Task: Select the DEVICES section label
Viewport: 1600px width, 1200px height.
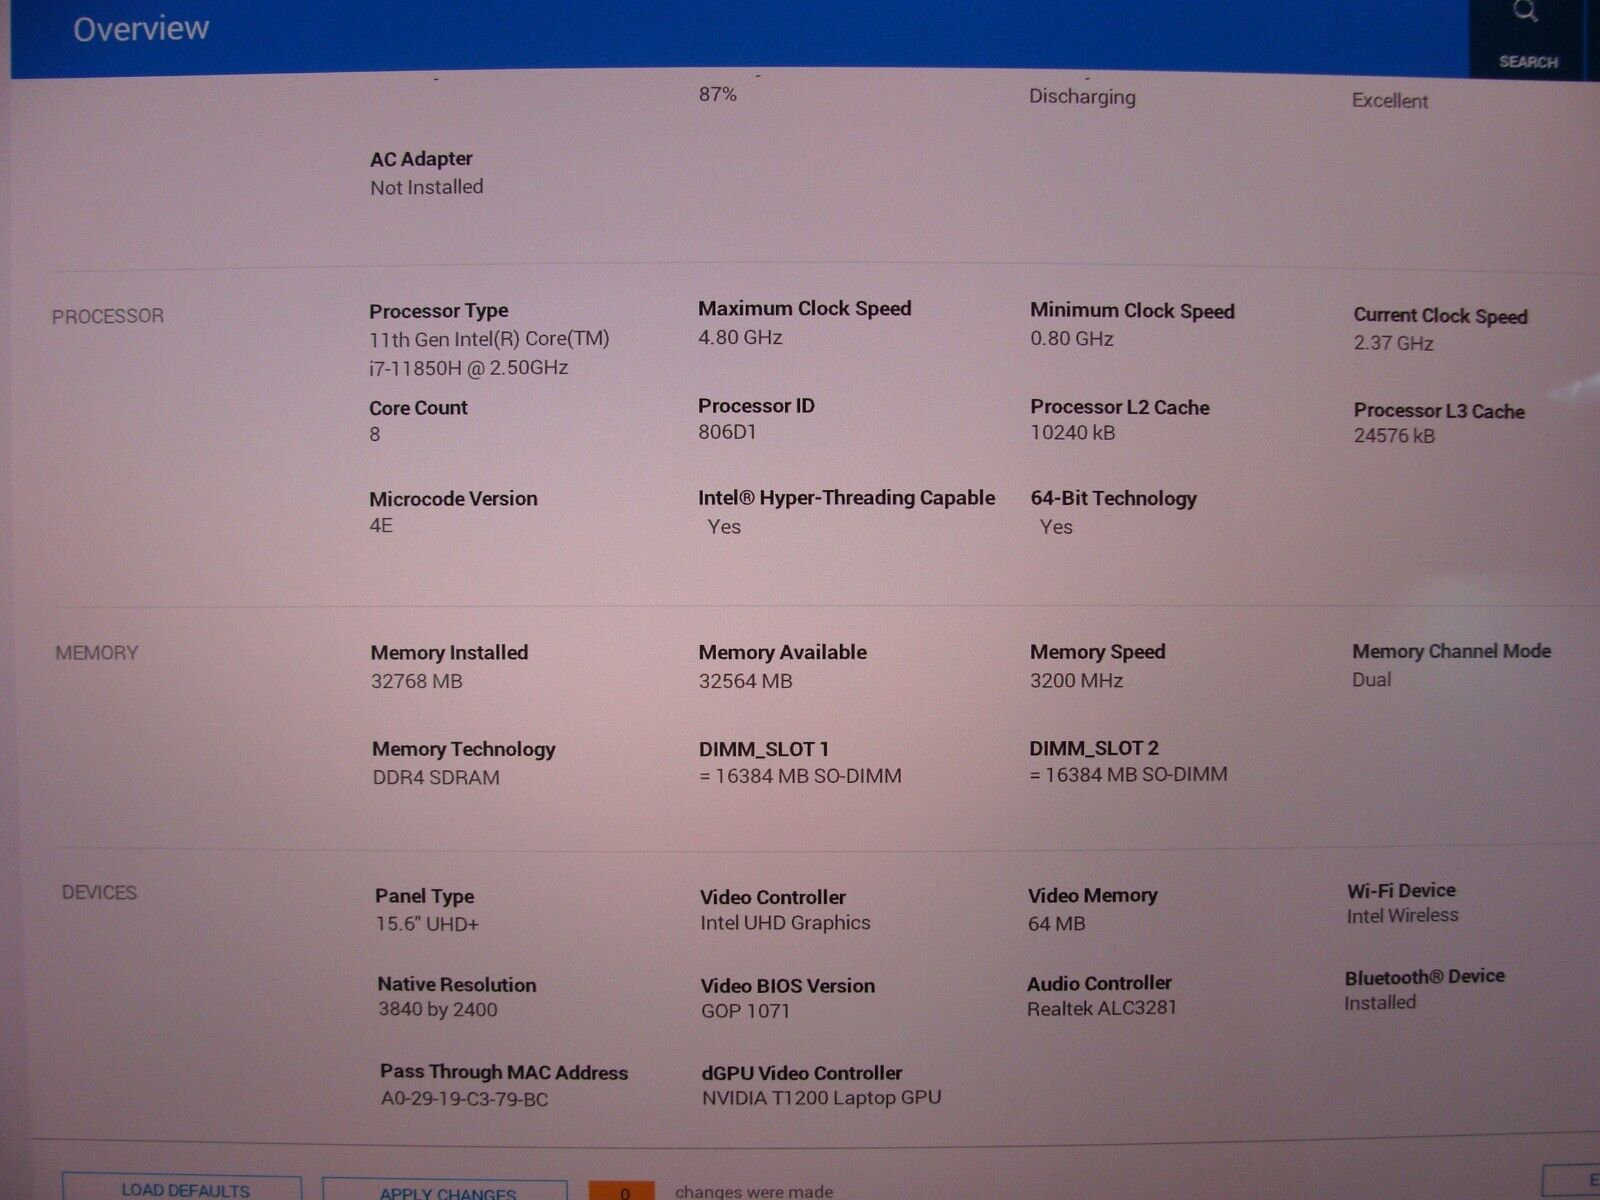Action: coord(99,892)
